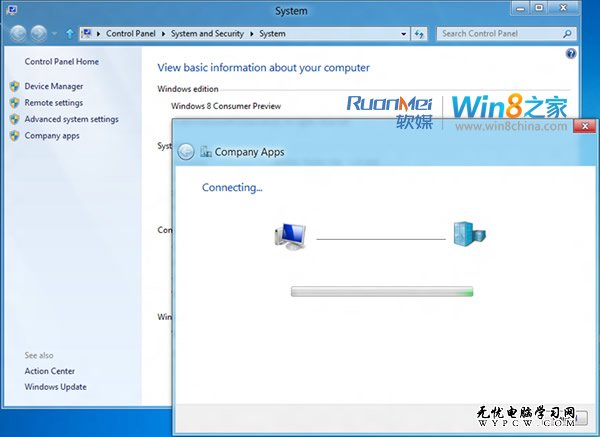This screenshot has width=600, height=437.
Task: Open Control Panel Home
Action: point(62,62)
